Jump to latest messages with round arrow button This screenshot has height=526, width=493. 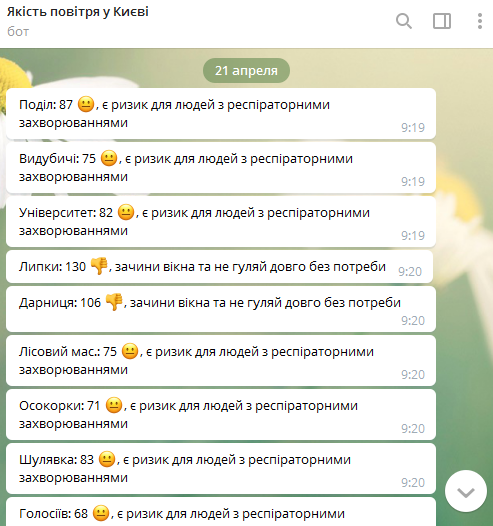[x=466, y=491]
